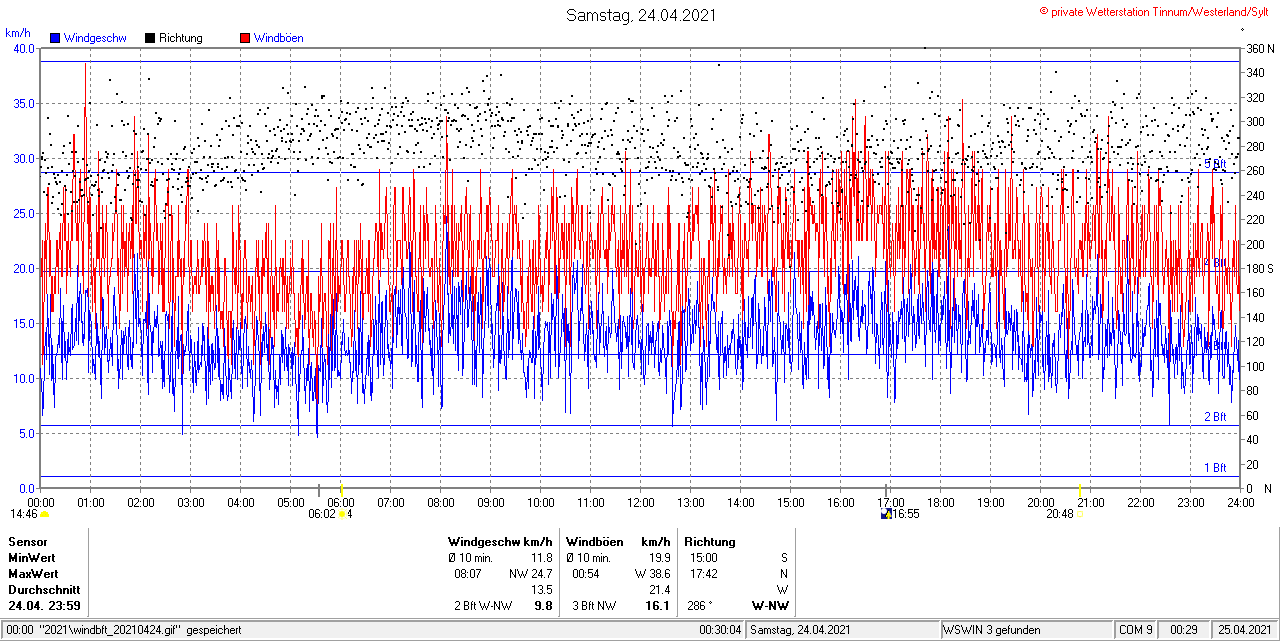Click the sunset marker at 20:48
Image resolution: width=1280 pixels, height=641 pixels.
point(1080,514)
